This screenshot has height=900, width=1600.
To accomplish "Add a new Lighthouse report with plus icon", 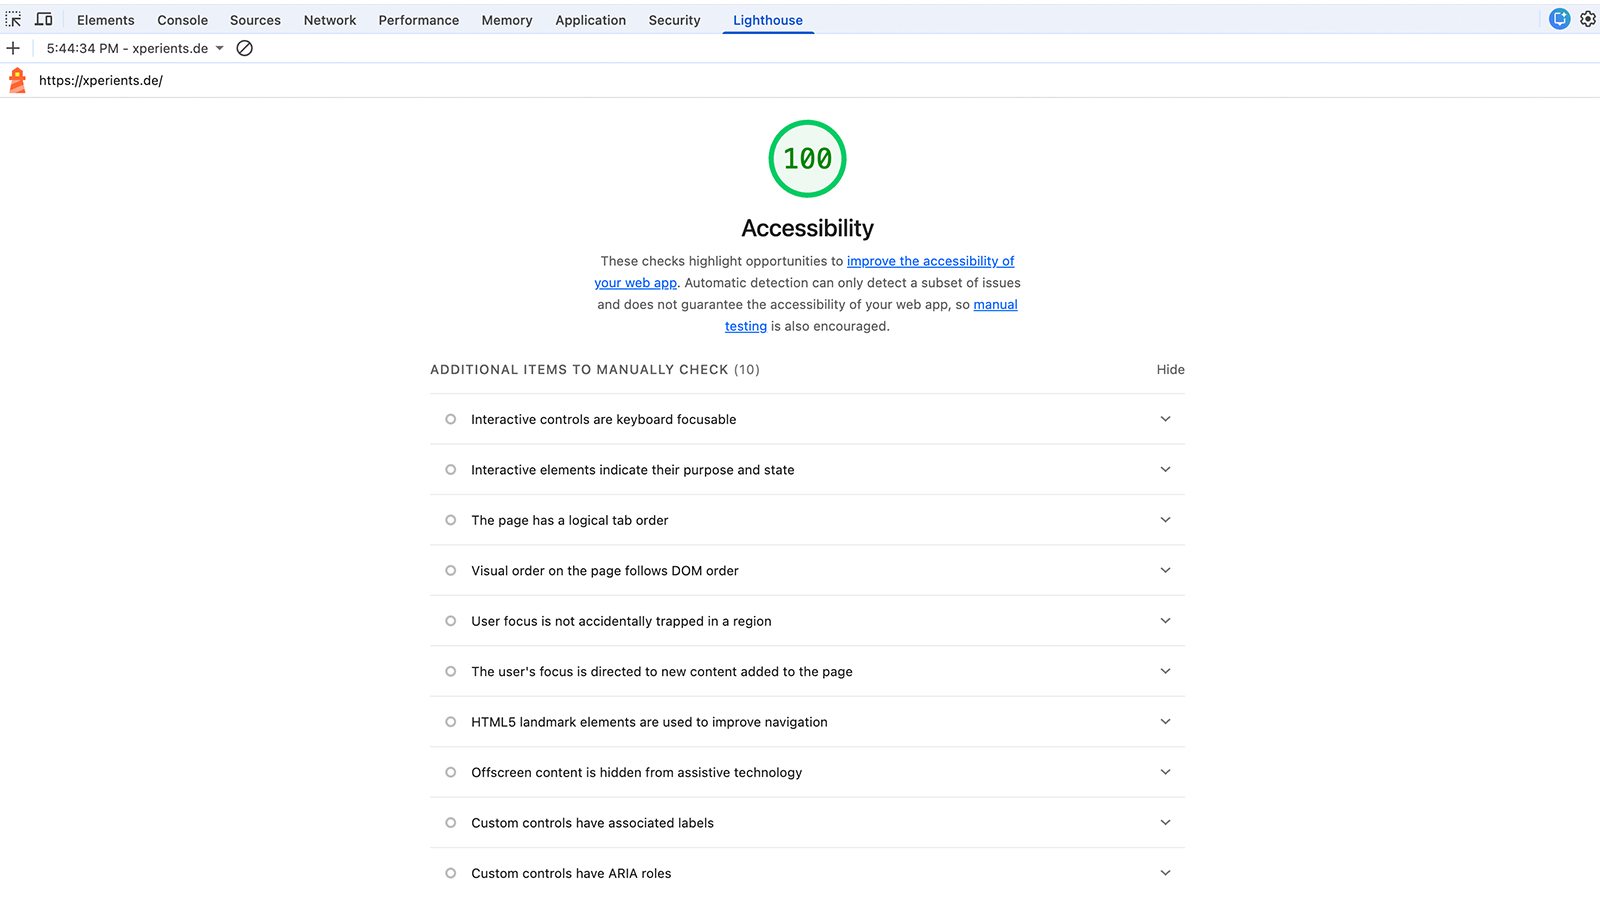I will tap(13, 48).
